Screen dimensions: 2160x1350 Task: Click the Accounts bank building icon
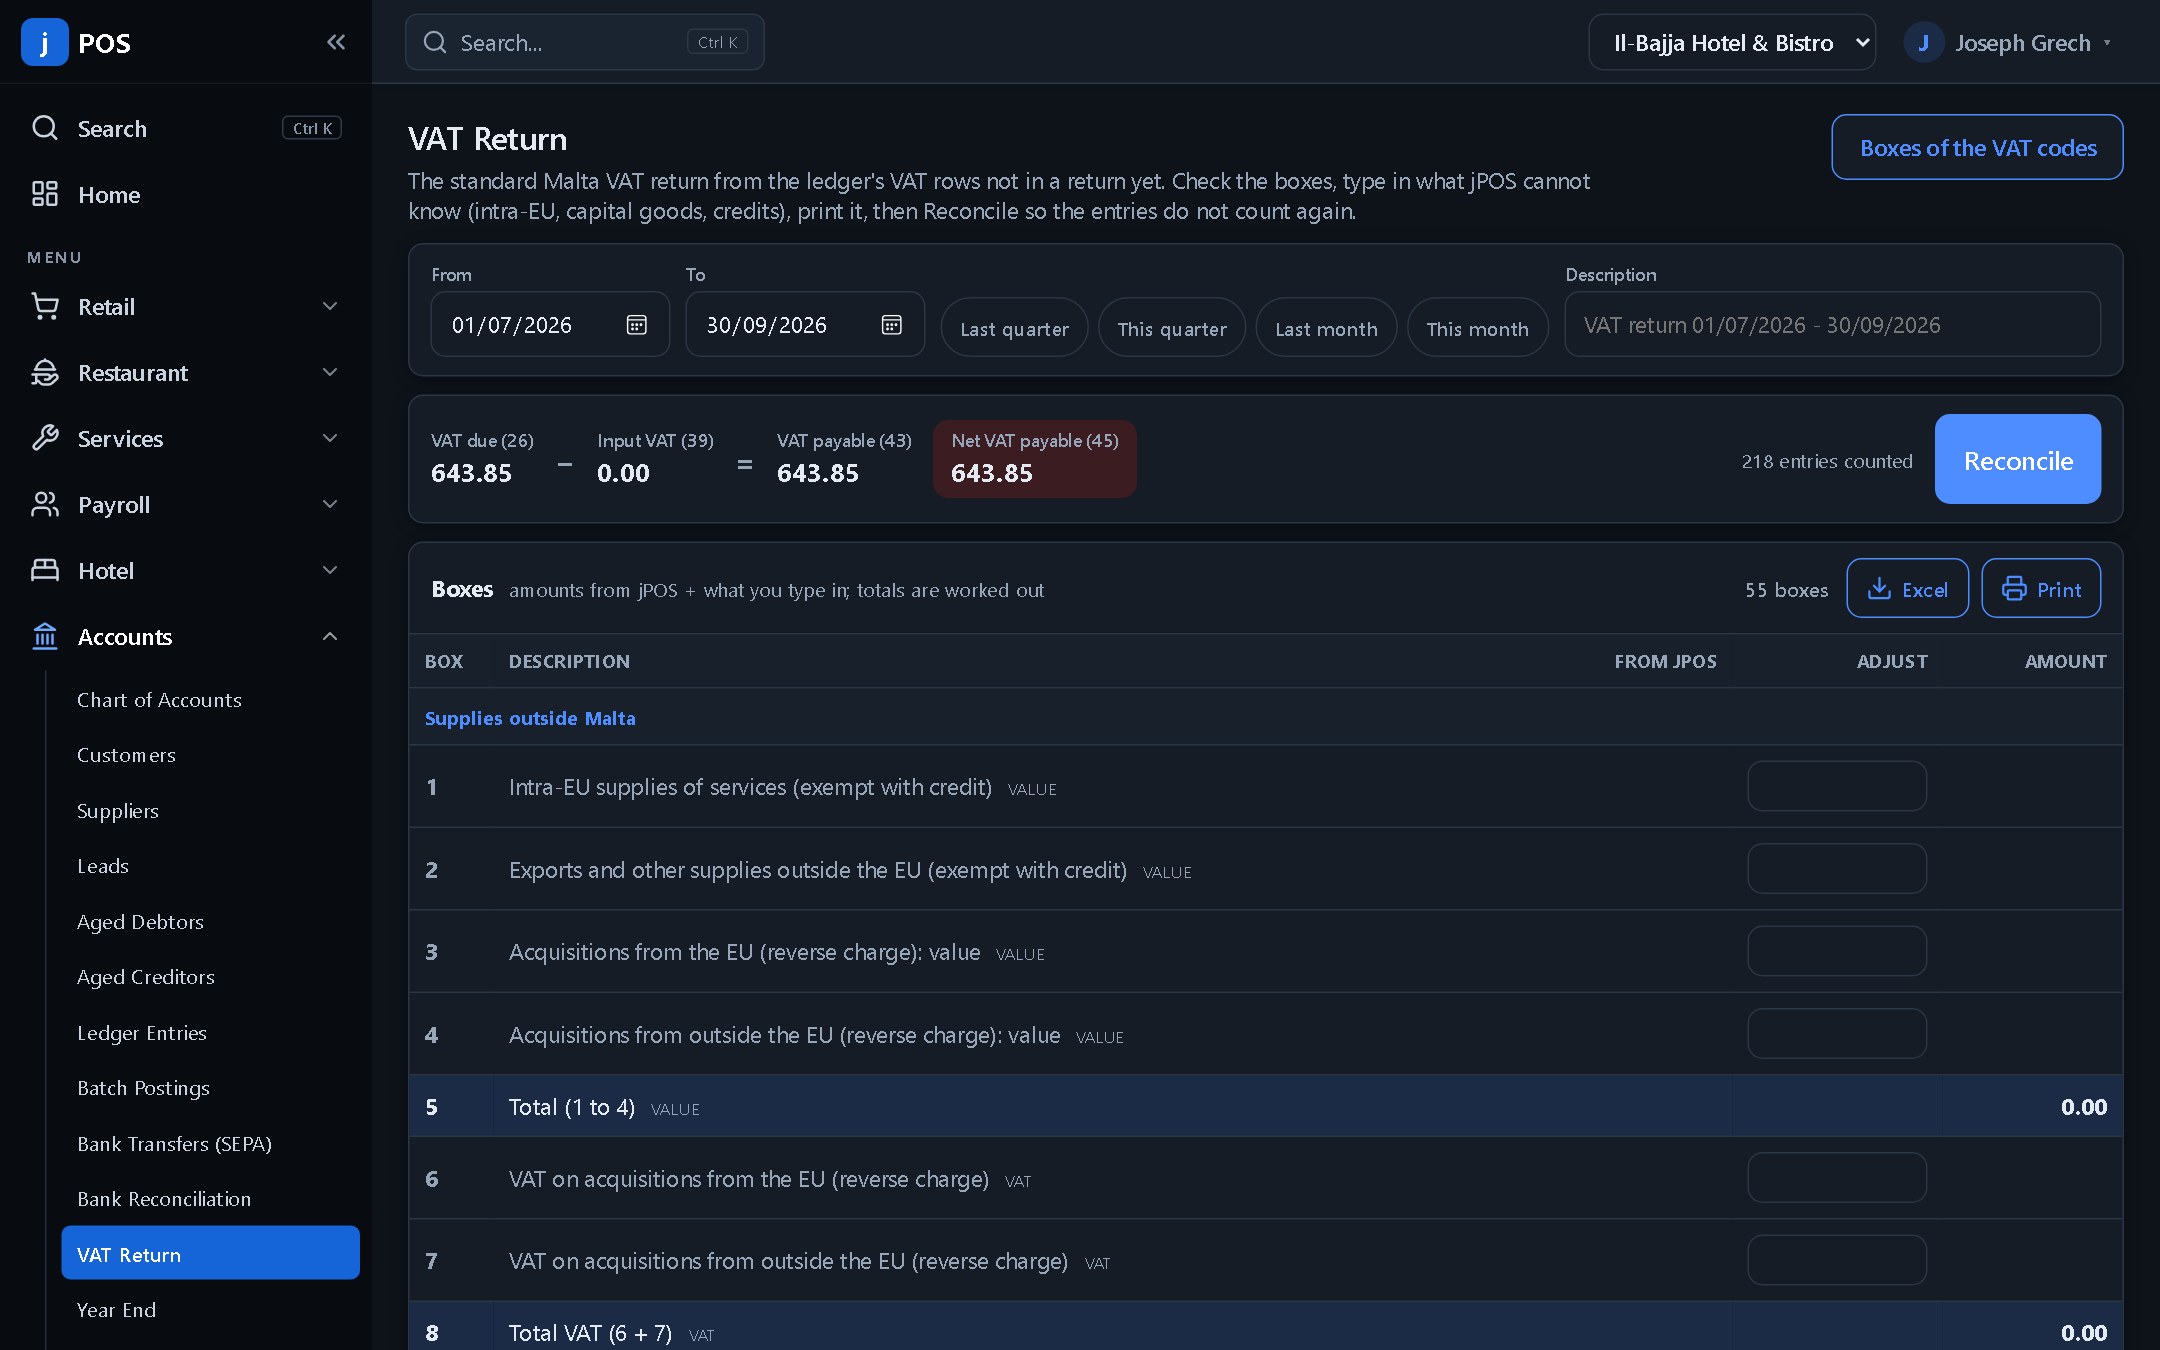click(x=45, y=636)
